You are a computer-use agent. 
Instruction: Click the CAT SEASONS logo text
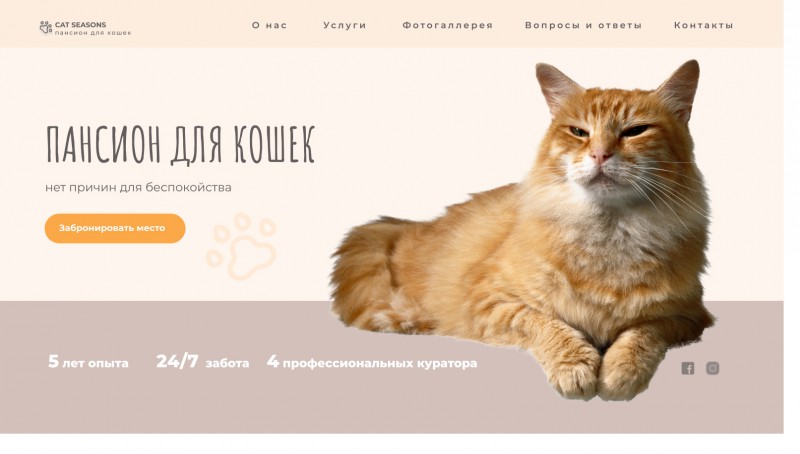81,24
